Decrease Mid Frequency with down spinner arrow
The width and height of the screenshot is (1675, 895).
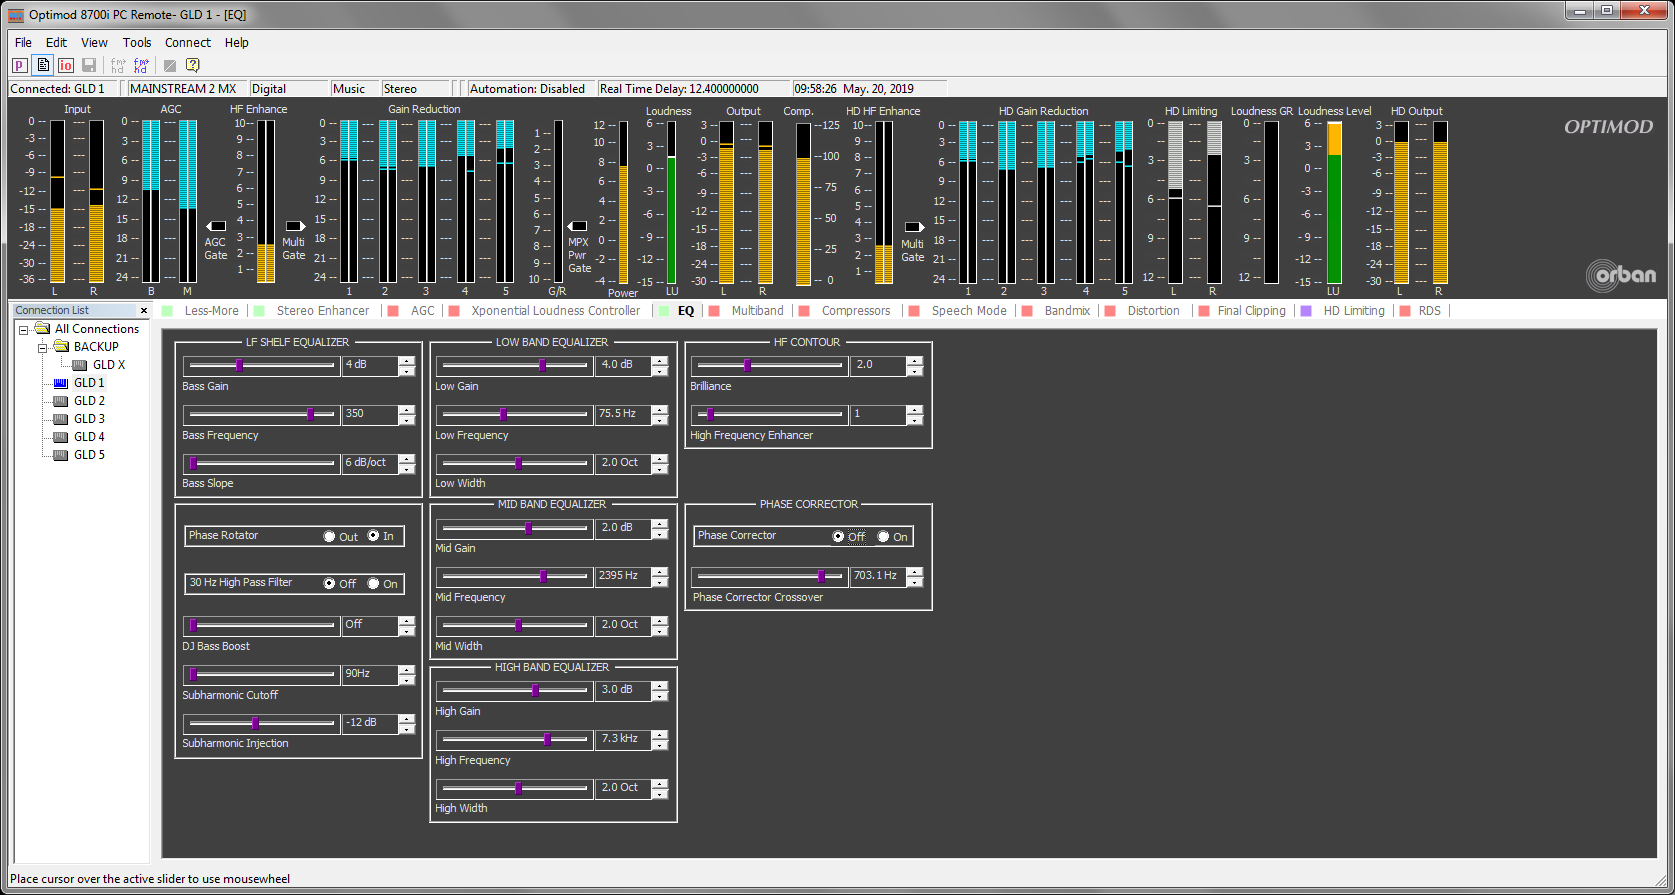pyautogui.click(x=659, y=581)
